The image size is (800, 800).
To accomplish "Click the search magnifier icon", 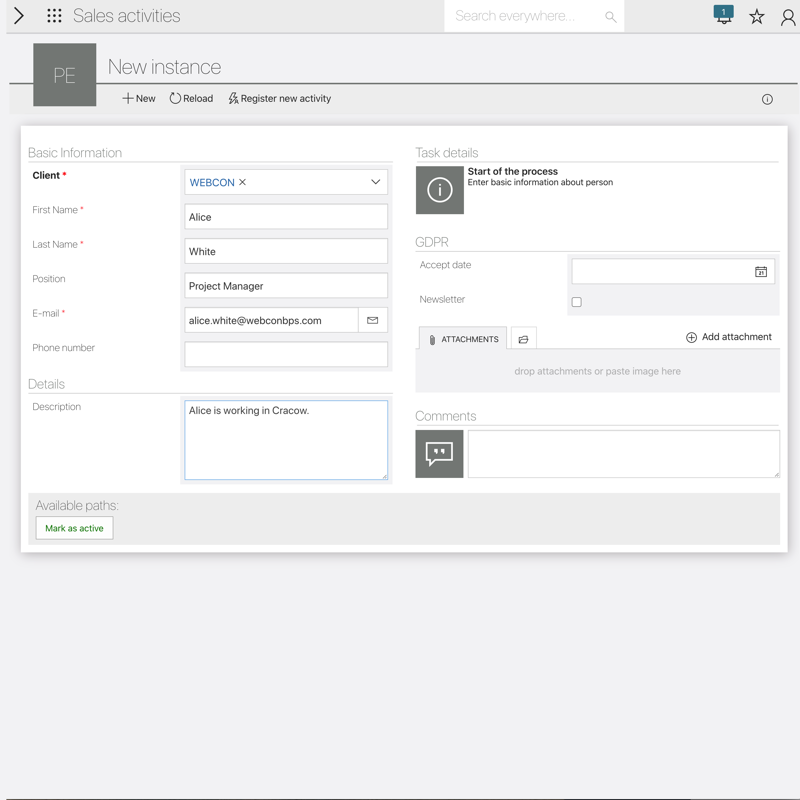I will click(610, 17).
